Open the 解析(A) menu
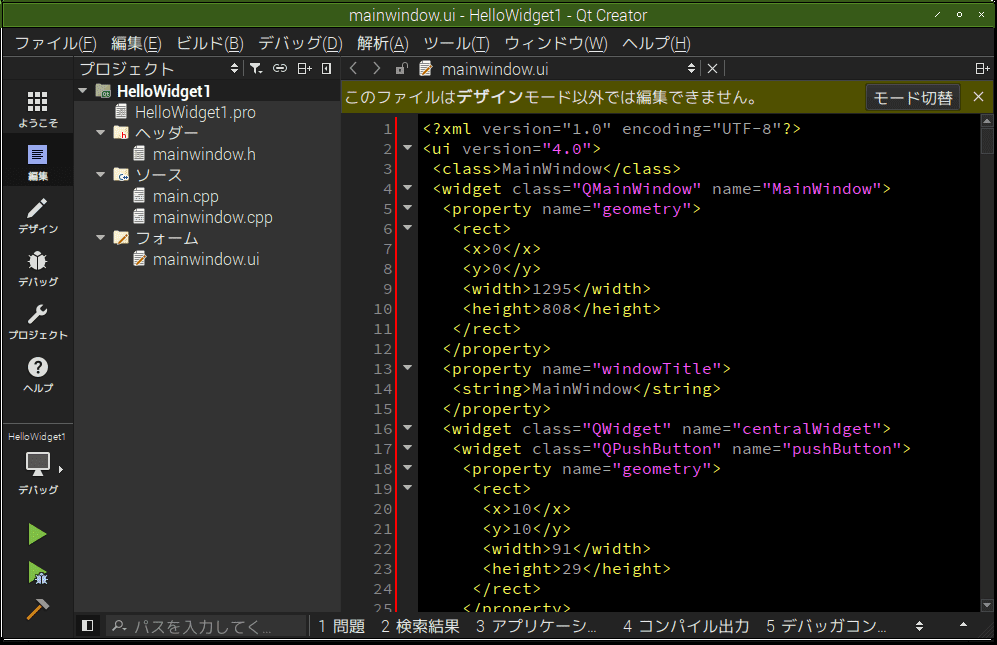This screenshot has height=645, width=997. (x=383, y=43)
